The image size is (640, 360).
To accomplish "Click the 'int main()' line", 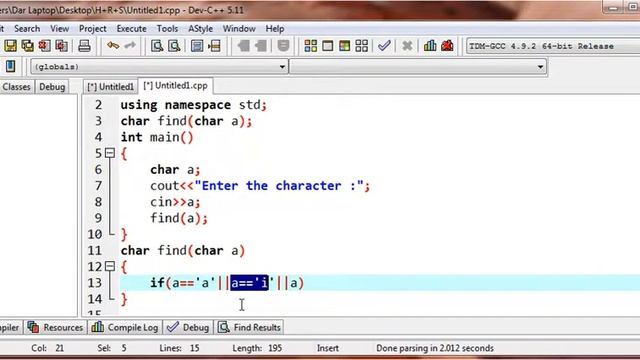I will 157,137.
